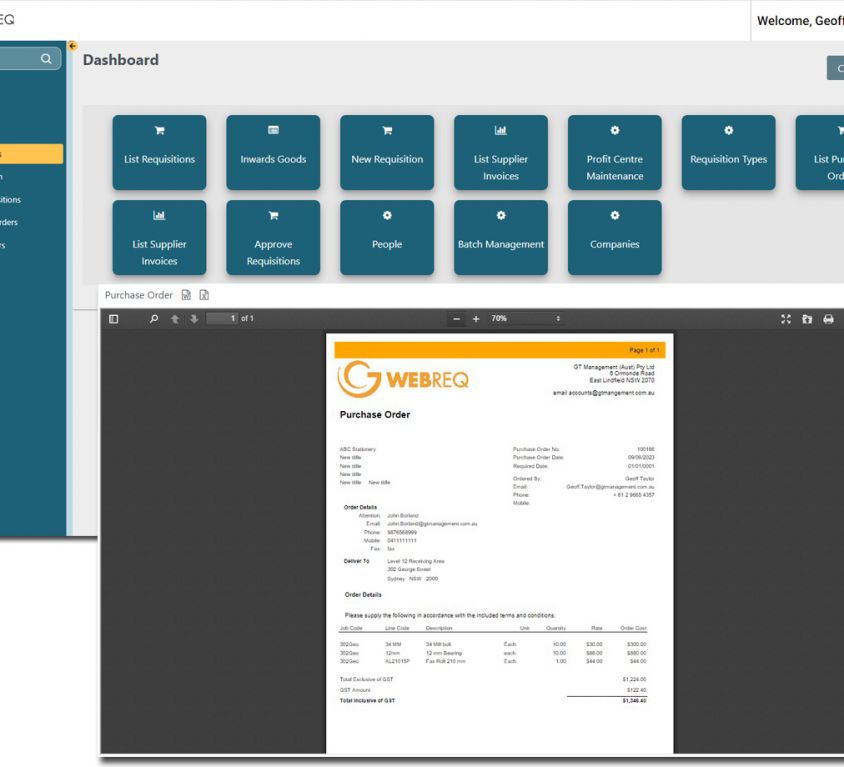Switch PDF viewer to presentation mode
The width and height of the screenshot is (844, 767).
click(786, 319)
